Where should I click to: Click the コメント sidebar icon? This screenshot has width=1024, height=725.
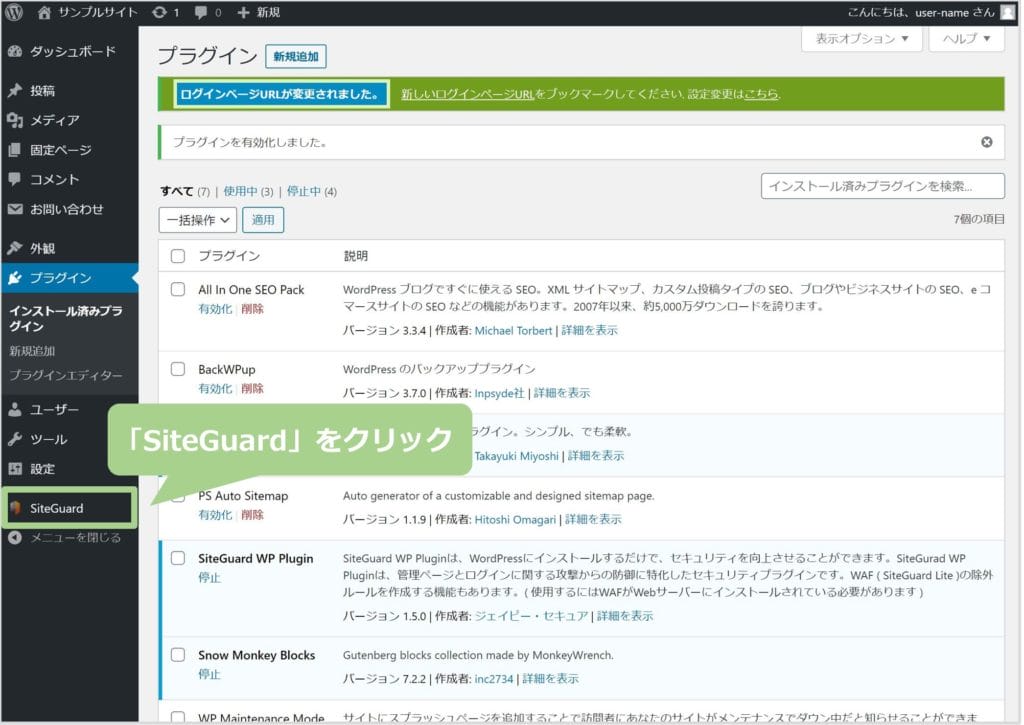tap(15, 179)
